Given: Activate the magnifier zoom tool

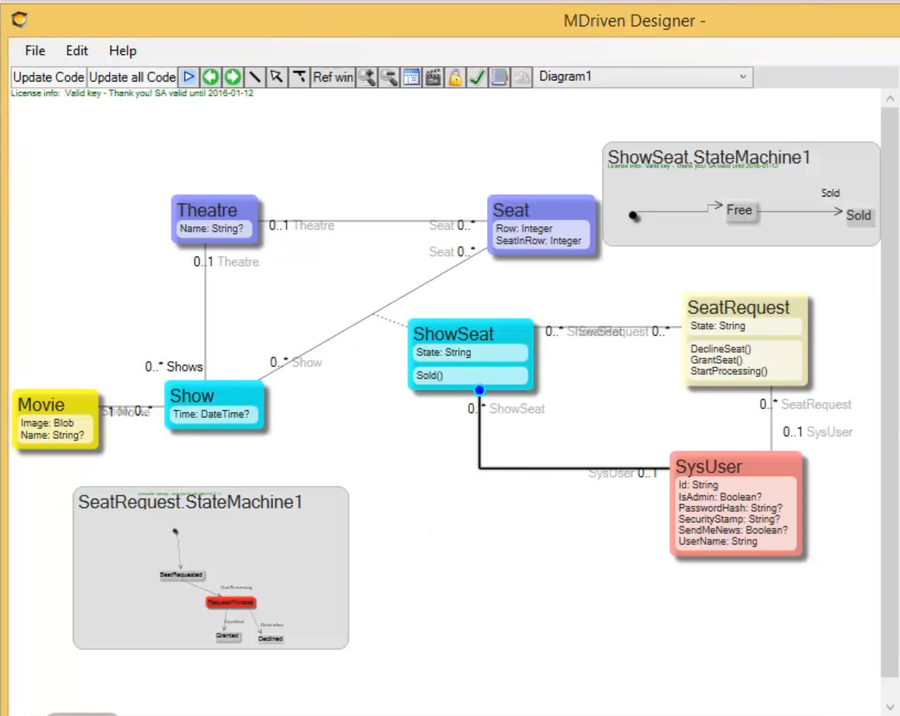Looking at the screenshot, I should (366, 76).
